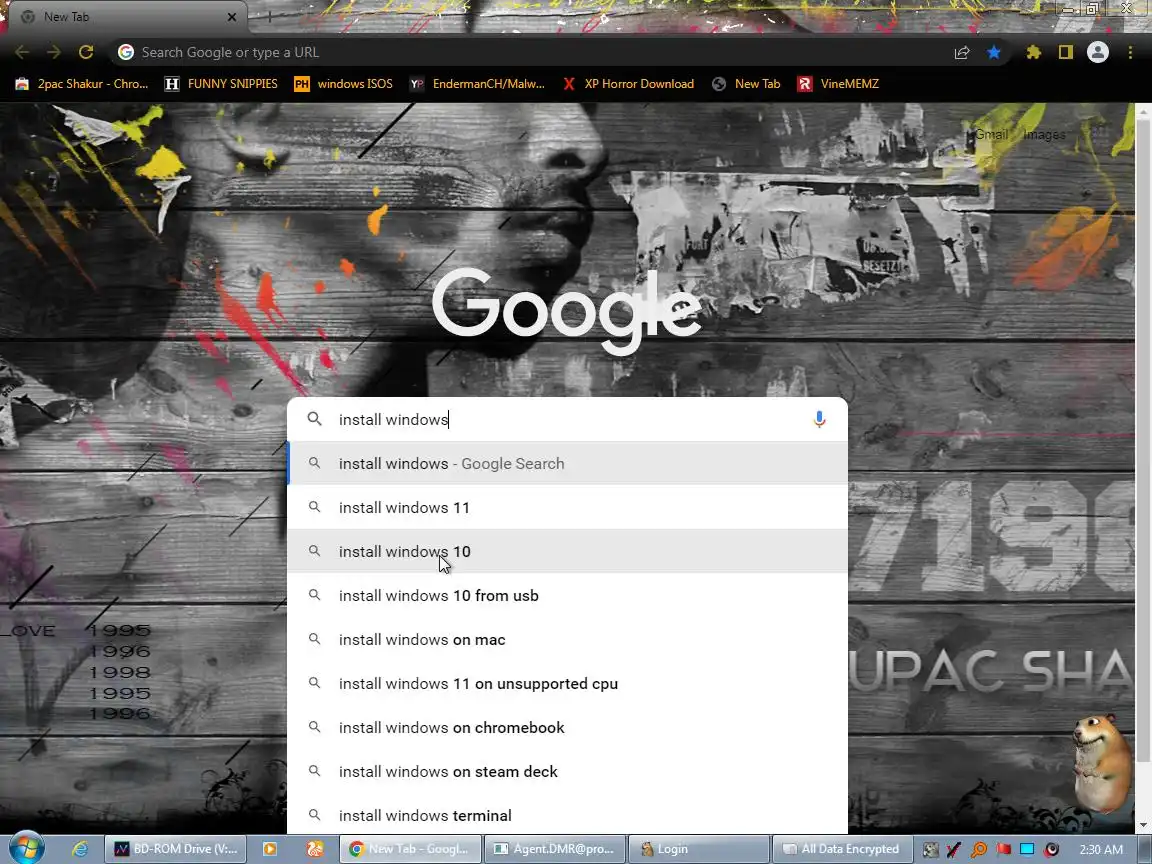Choose the install windows 10 suggestion
The width and height of the screenshot is (1152, 864).
click(x=567, y=552)
